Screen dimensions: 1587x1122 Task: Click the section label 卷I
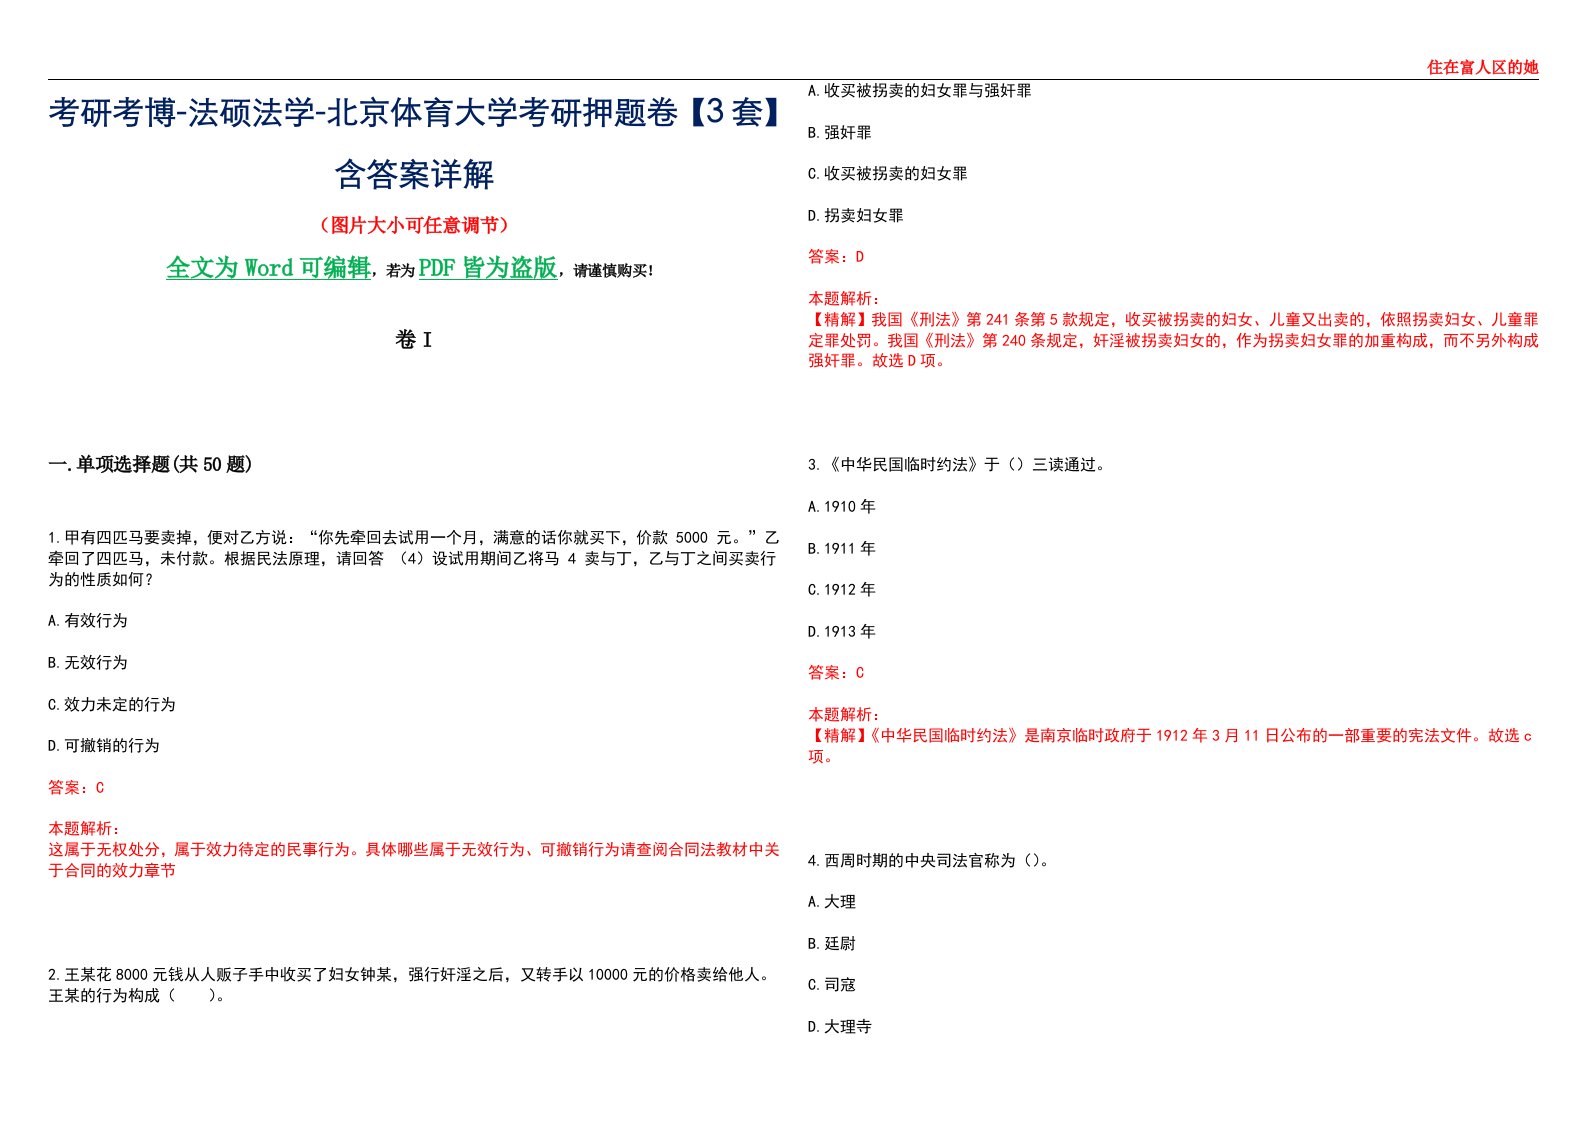tap(413, 341)
